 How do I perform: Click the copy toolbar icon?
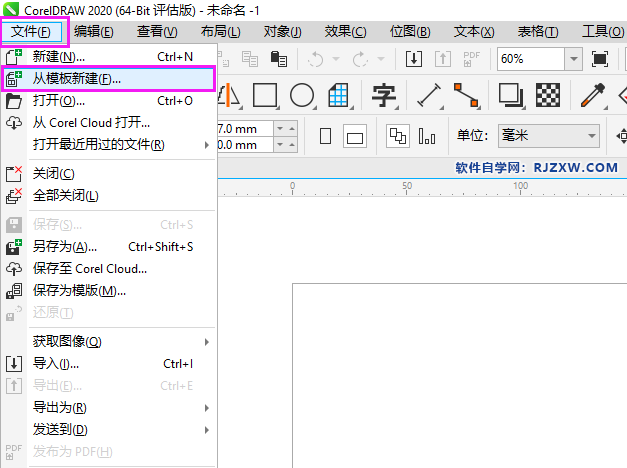pos(250,59)
